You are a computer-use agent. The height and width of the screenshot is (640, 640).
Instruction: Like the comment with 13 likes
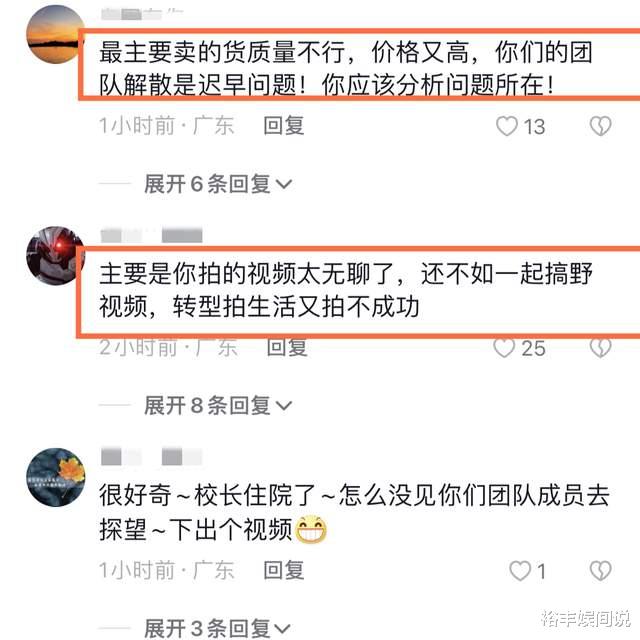click(x=507, y=126)
